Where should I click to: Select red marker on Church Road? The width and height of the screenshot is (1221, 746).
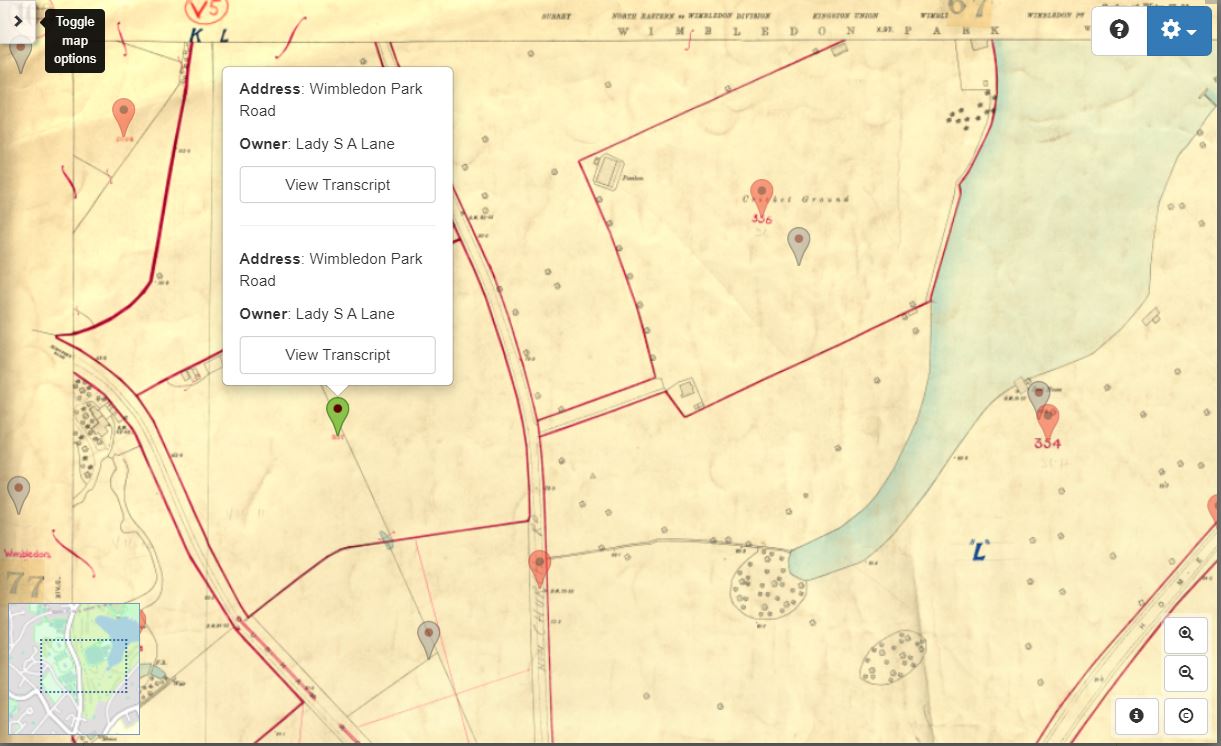(x=539, y=566)
